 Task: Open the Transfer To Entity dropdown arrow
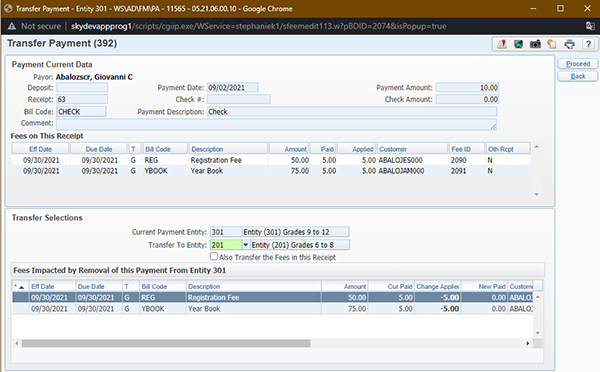246,245
